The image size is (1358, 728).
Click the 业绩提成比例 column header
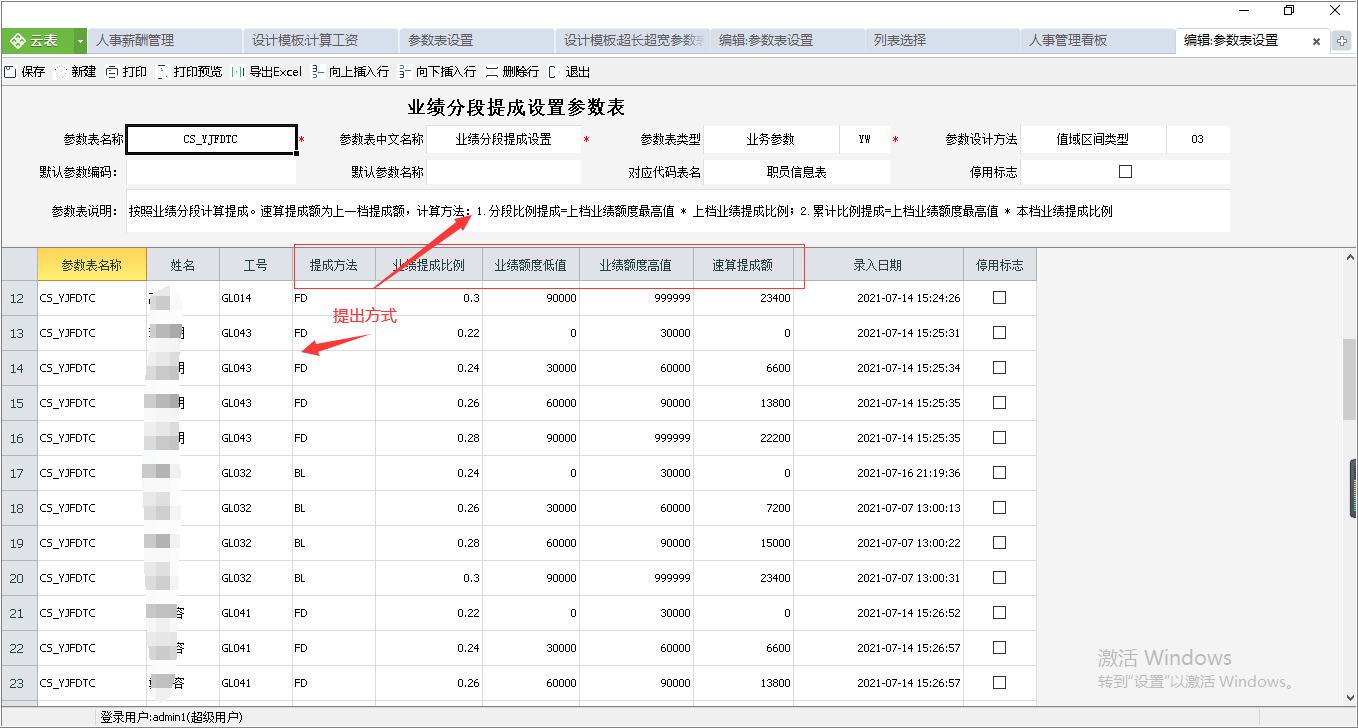(429, 265)
